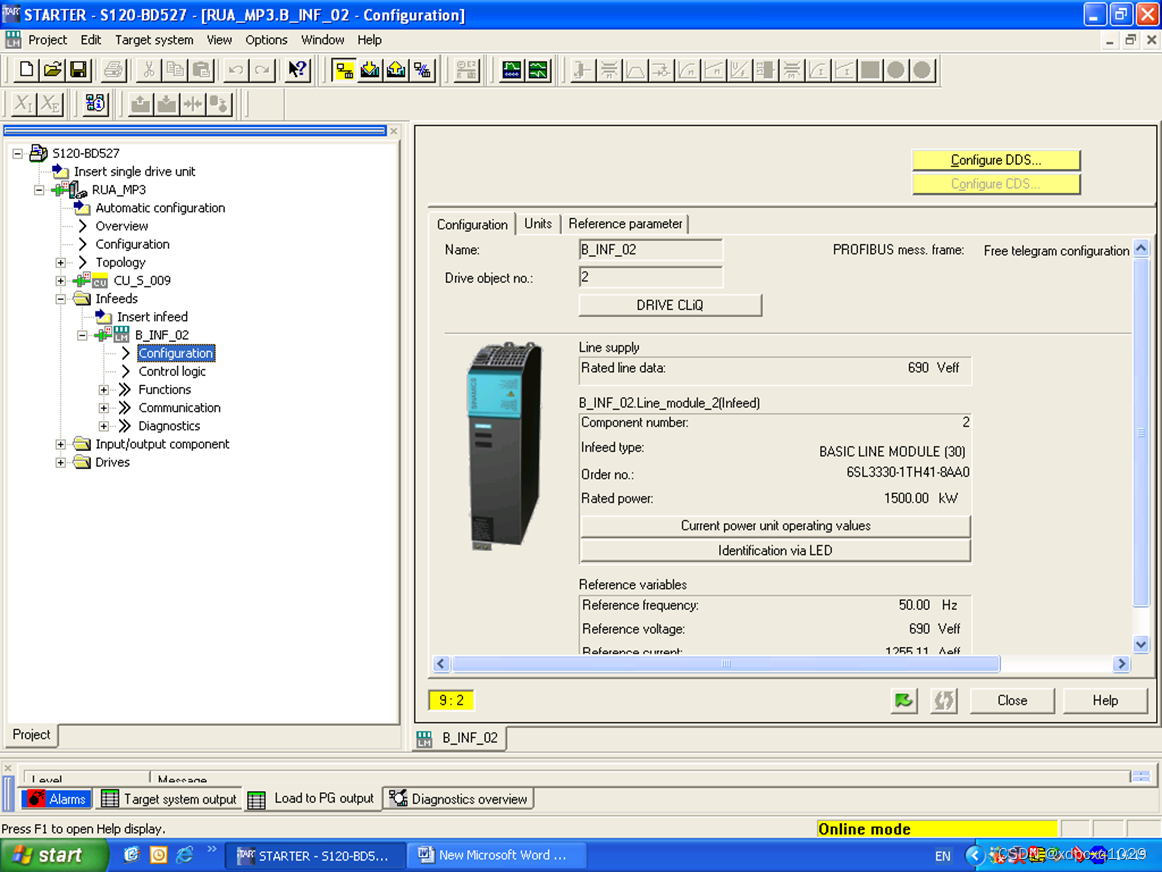Click the Drive object no. field
Screen dimensions: 1162x872
click(x=650, y=277)
